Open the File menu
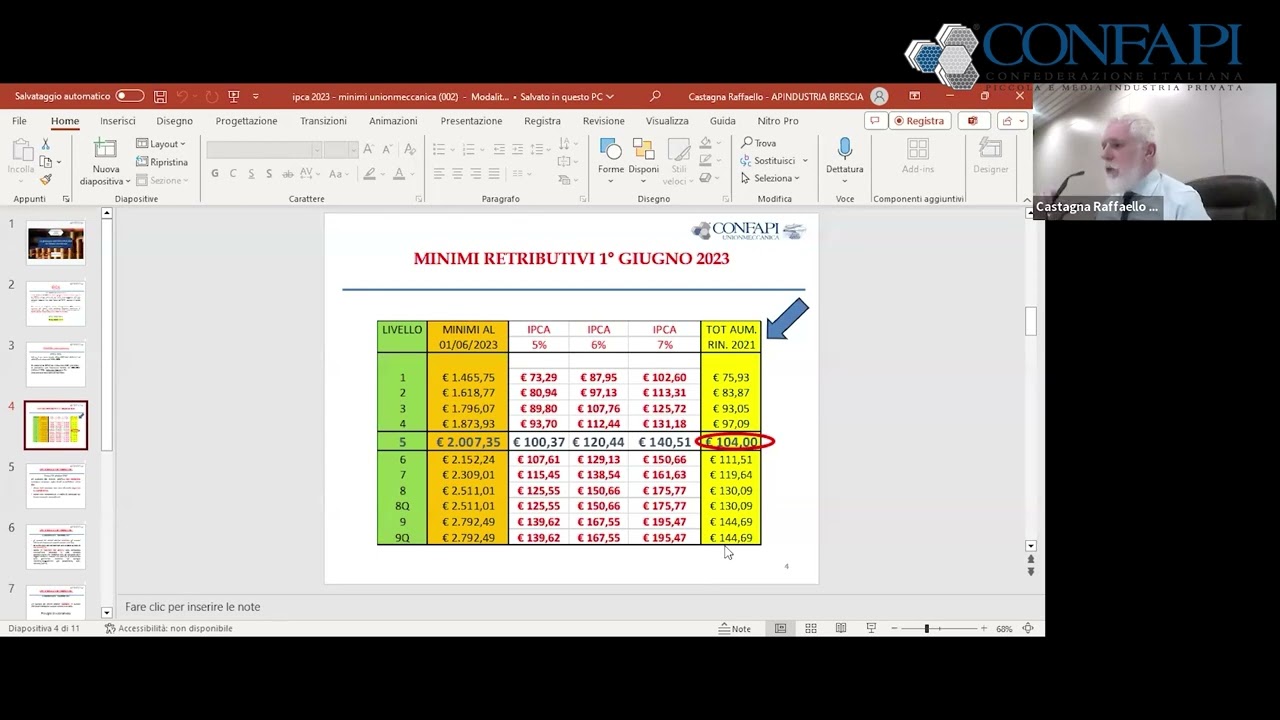 pos(19,121)
